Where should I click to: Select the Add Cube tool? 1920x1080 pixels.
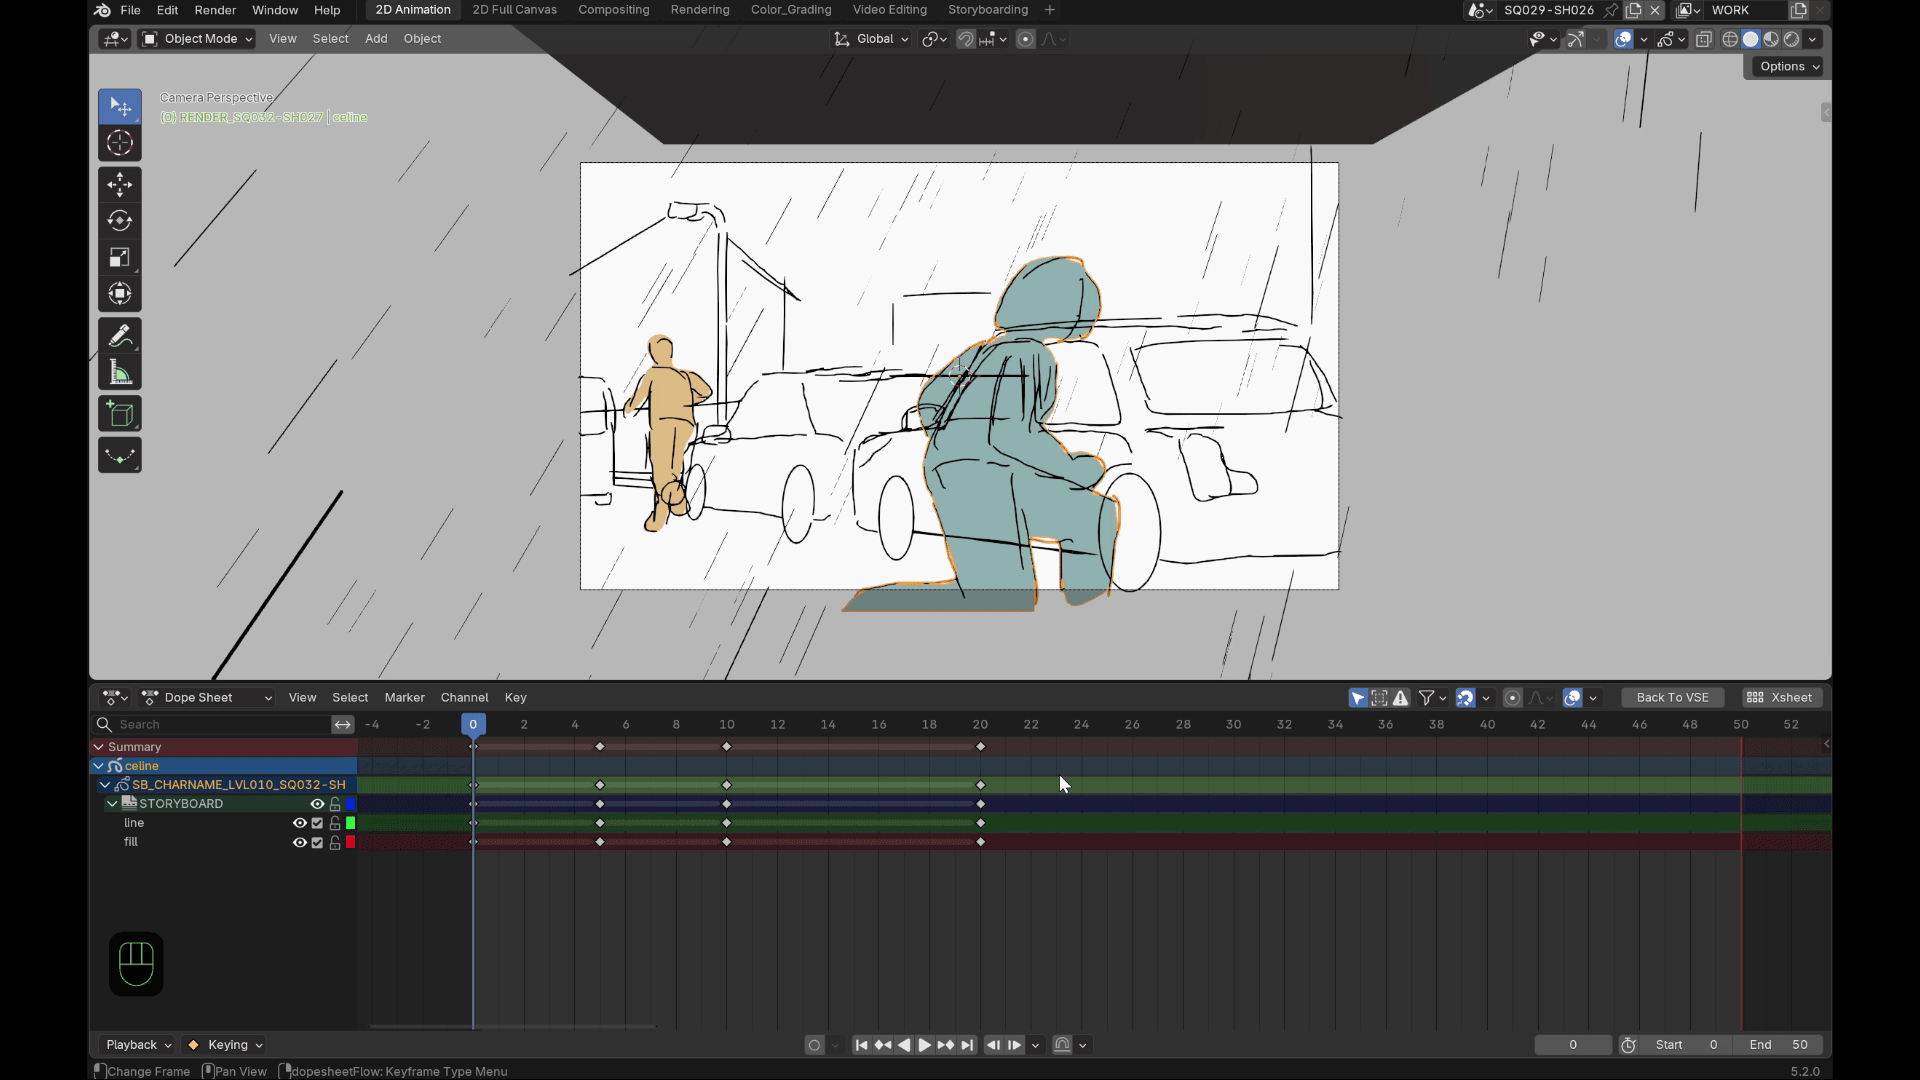pyautogui.click(x=120, y=414)
